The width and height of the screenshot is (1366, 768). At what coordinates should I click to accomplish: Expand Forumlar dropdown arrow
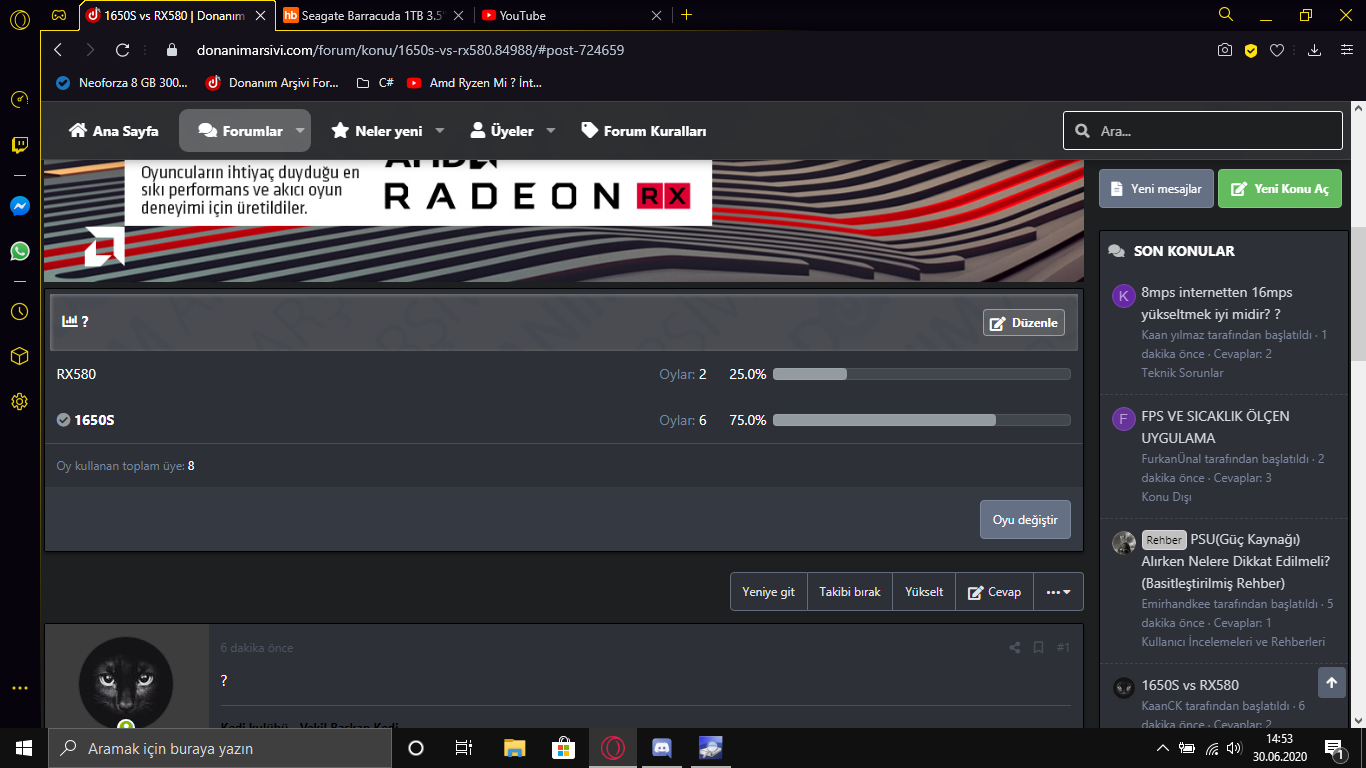300,131
